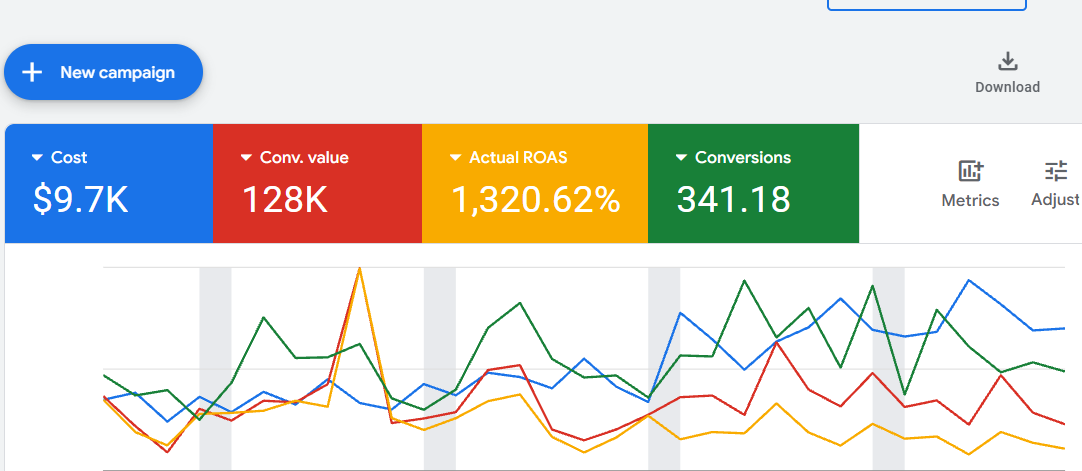Screen dimensions: 1082x471
Task: Click the New campaign text label
Action: [117, 72]
